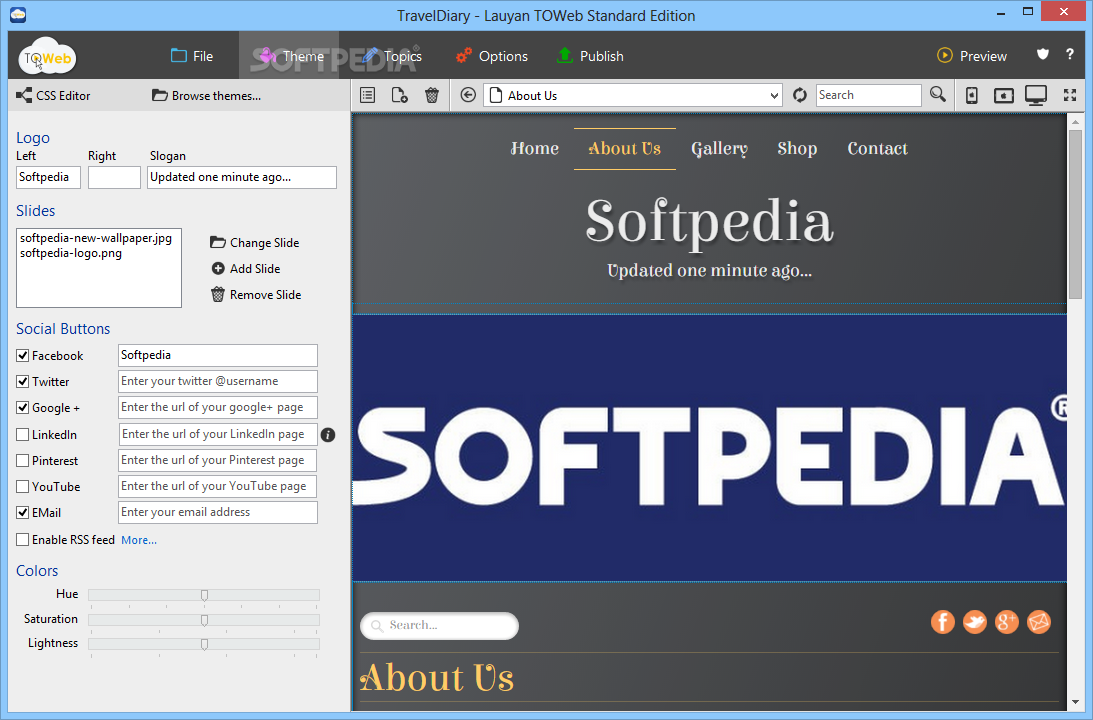
Task: Select softpedia-logo.png in slides list
Action: (x=71, y=253)
